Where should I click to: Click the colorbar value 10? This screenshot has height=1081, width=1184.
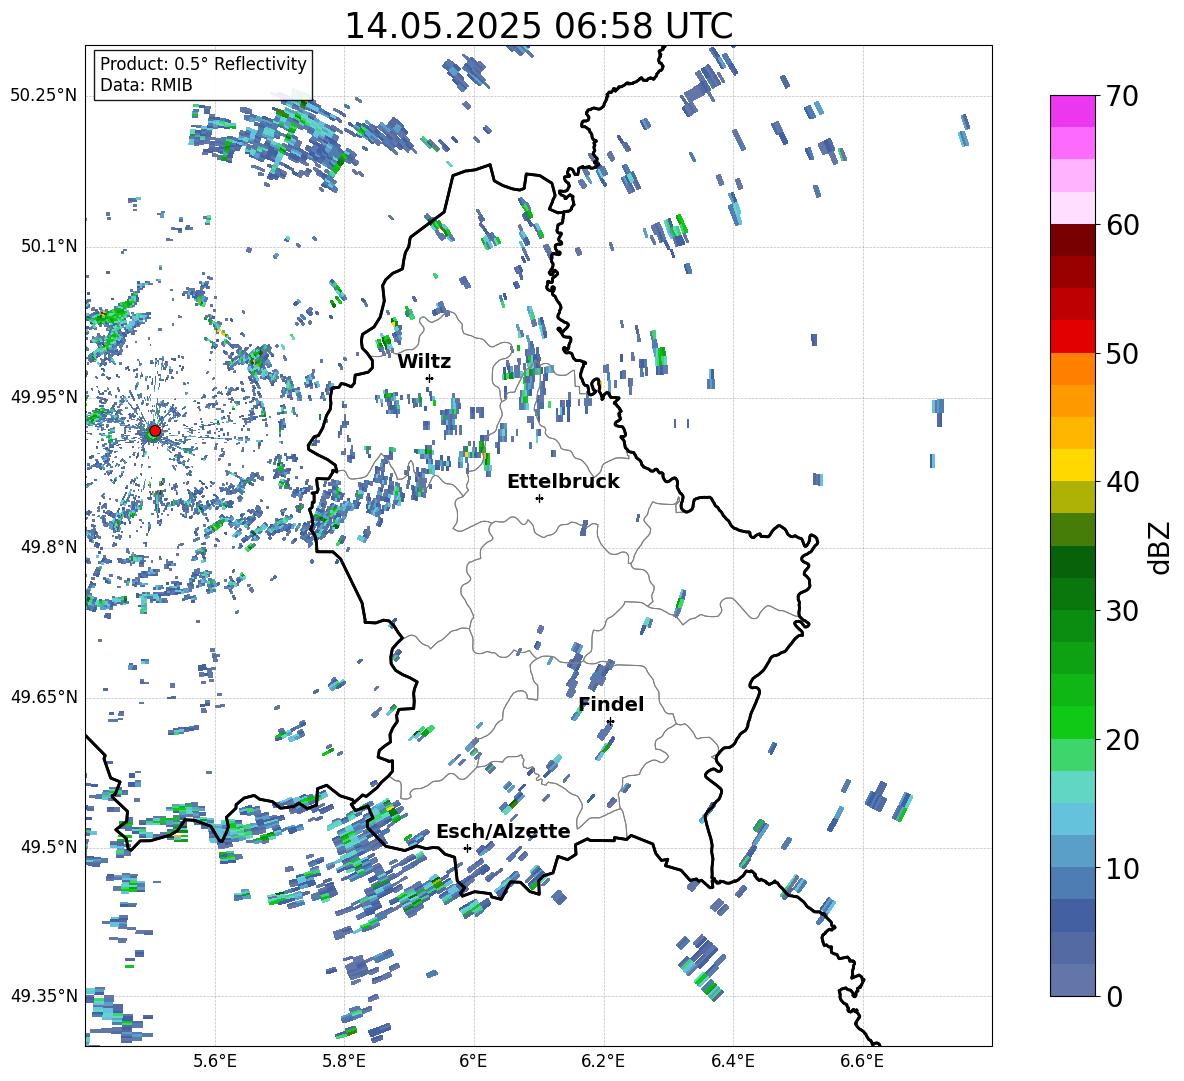(x=1121, y=868)
